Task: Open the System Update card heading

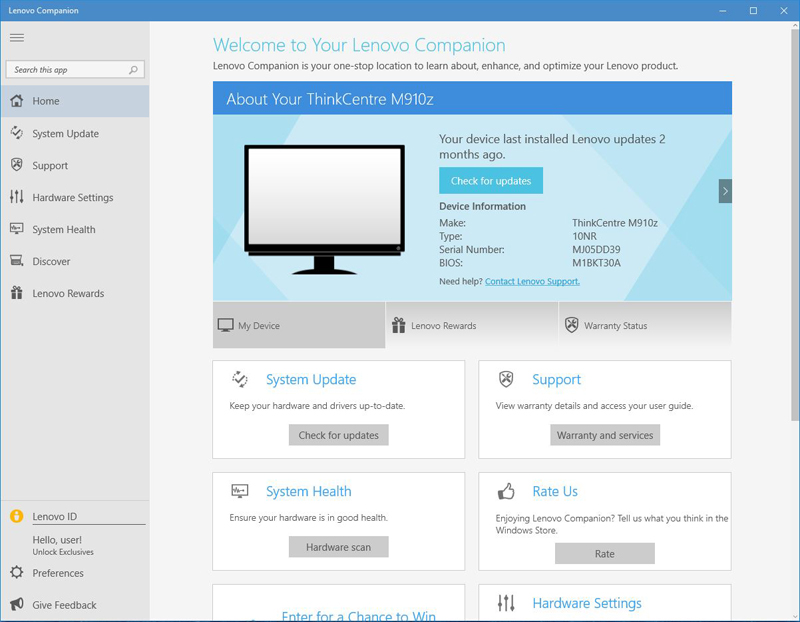Action: [x=311, y=380]
